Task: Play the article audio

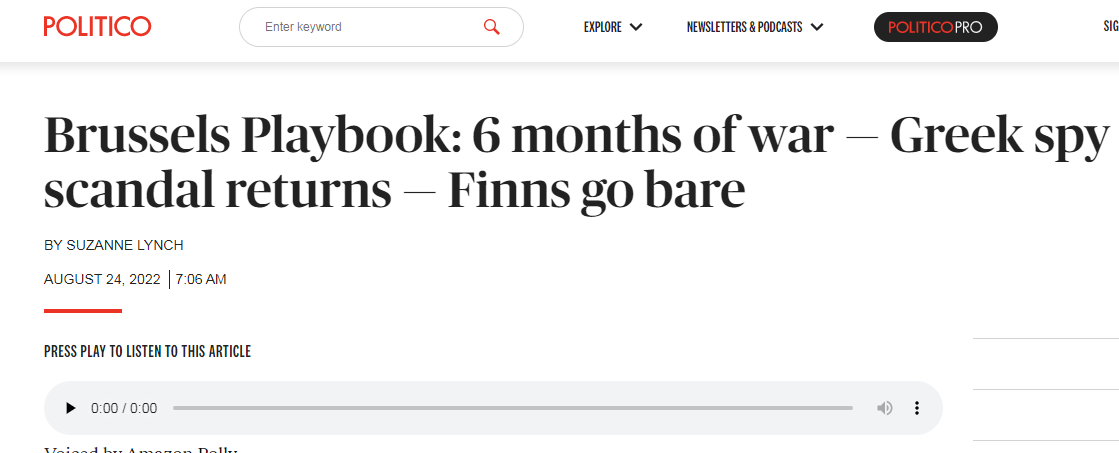Action: (70, 408)
